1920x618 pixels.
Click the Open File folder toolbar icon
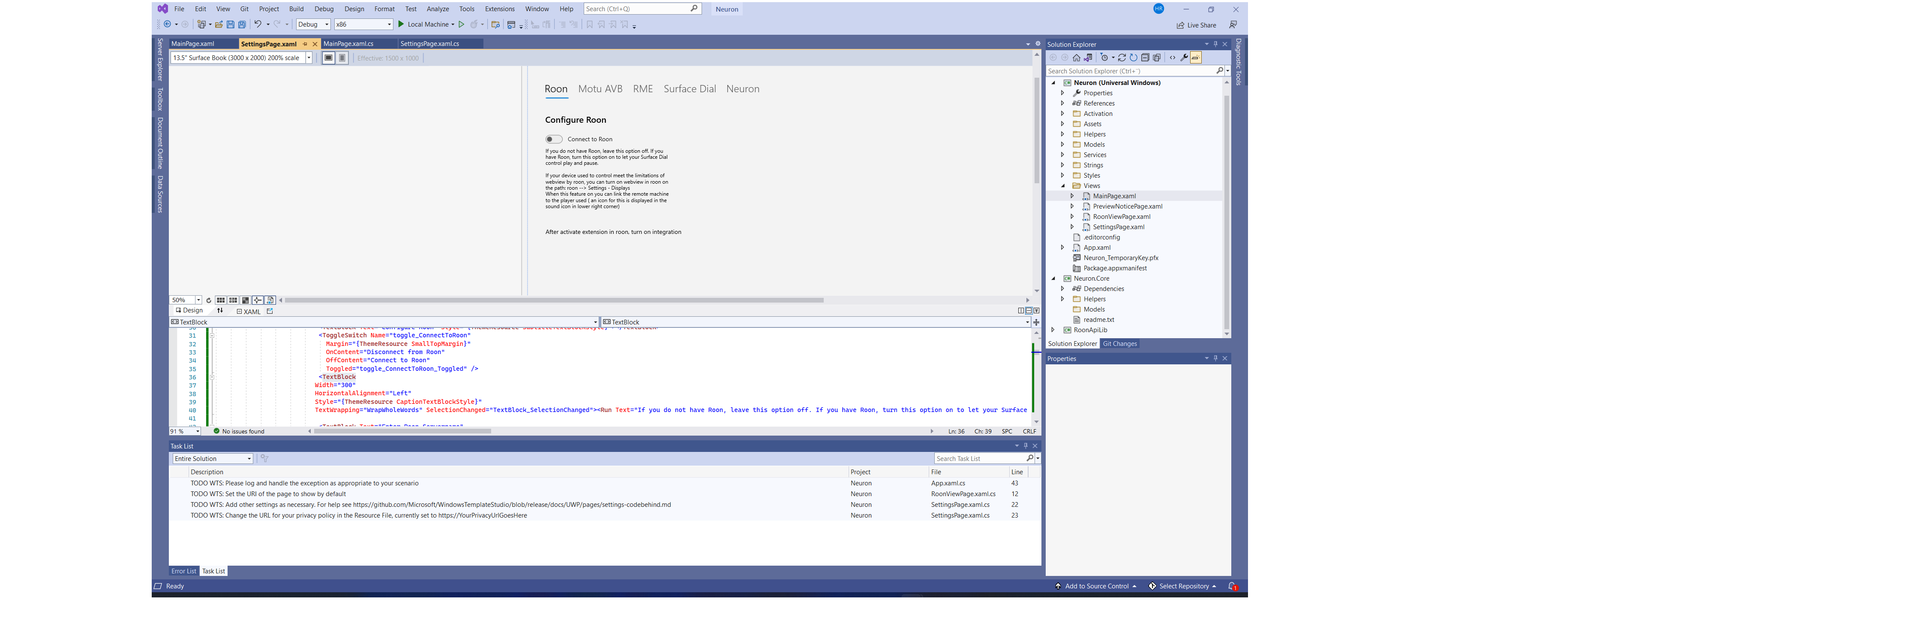(x=219, y=25)
